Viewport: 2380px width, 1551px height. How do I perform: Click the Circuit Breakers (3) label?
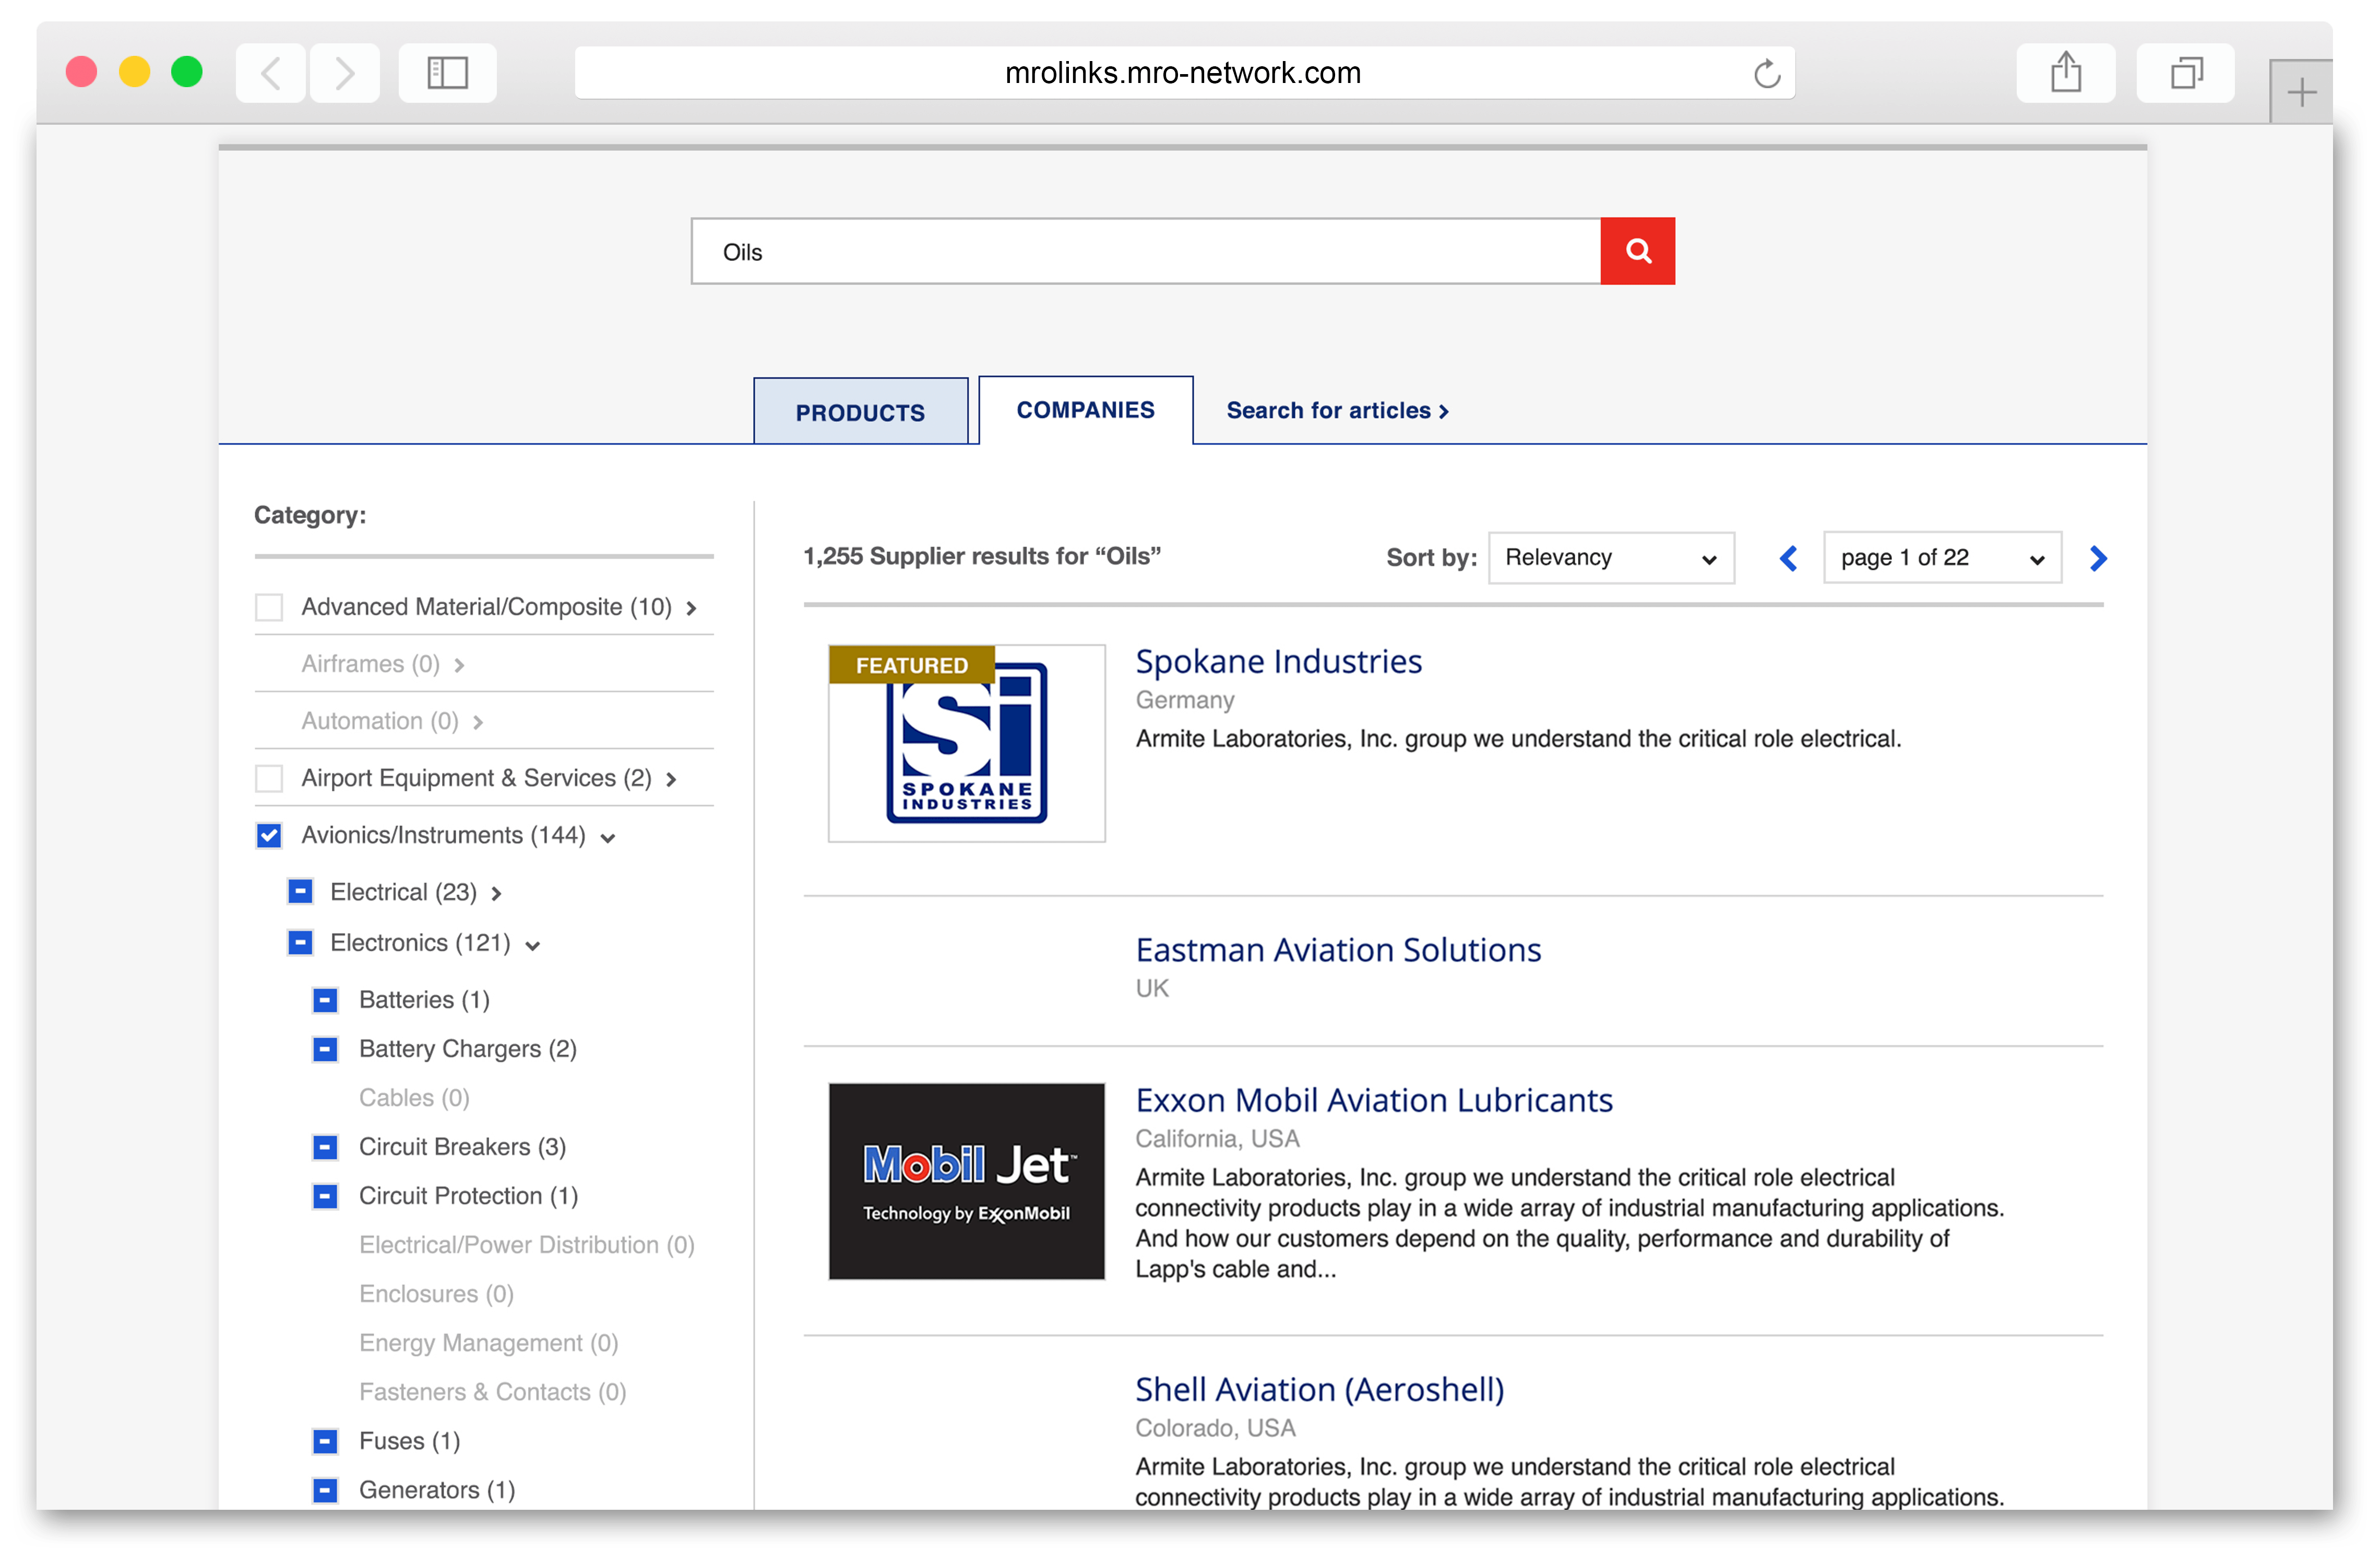(462, 1147)
